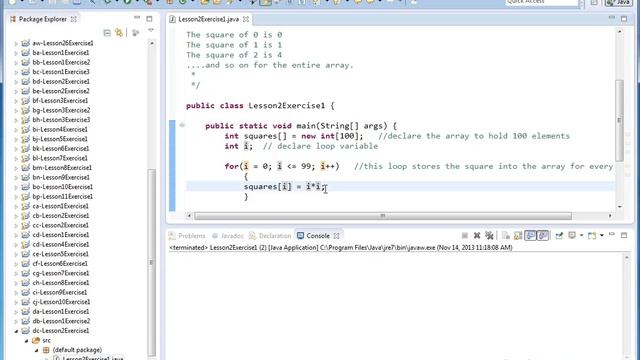This screenshot has width=640, height=360.
Task: Remove all terminated launches
Action: coord(489,236)
